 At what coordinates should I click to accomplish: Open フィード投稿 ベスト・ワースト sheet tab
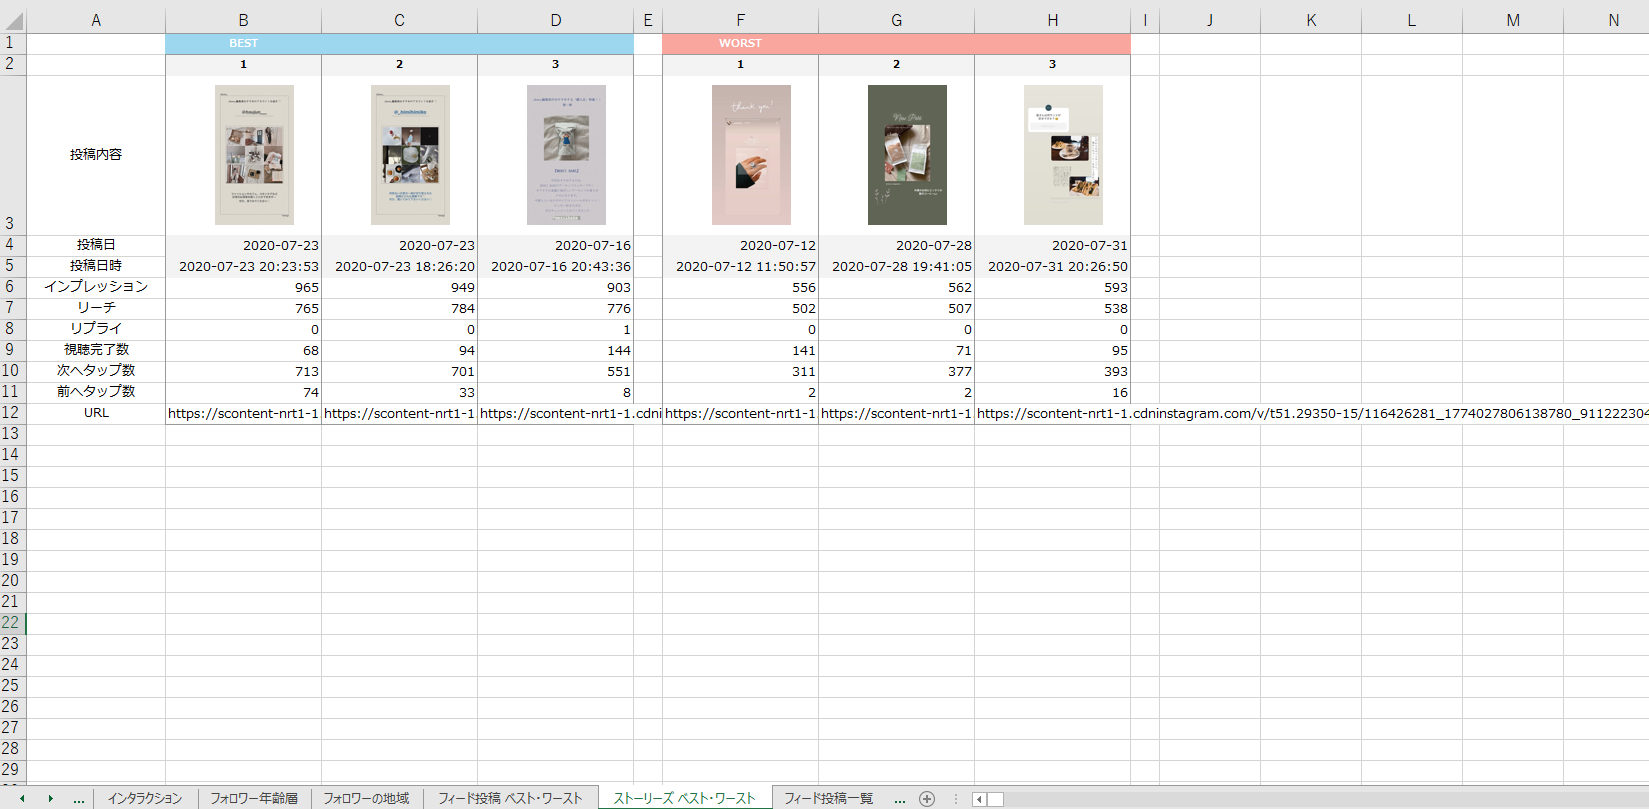pyautogui.click(x=510, y=798)
